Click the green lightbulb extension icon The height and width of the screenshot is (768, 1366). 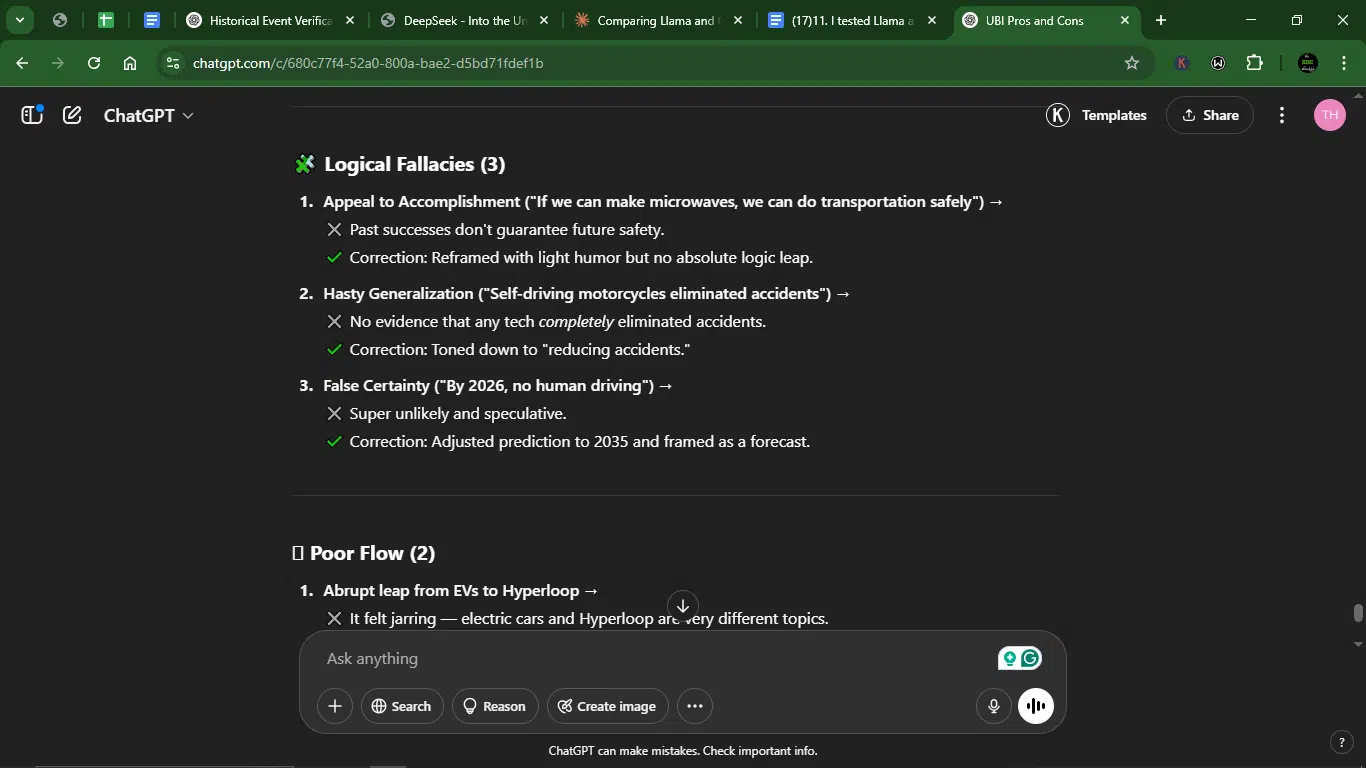[x=1009, y=658]
